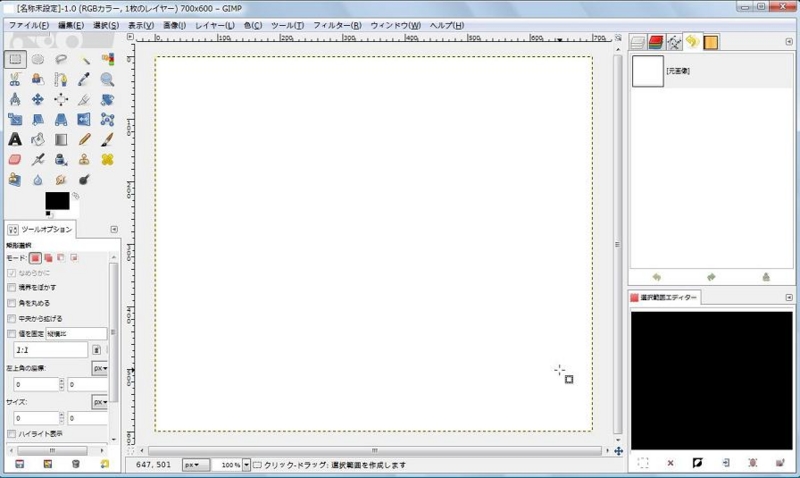Select the Measure compass tool
The height and width of the screenshot is (478, 800).
coord(15,99)
